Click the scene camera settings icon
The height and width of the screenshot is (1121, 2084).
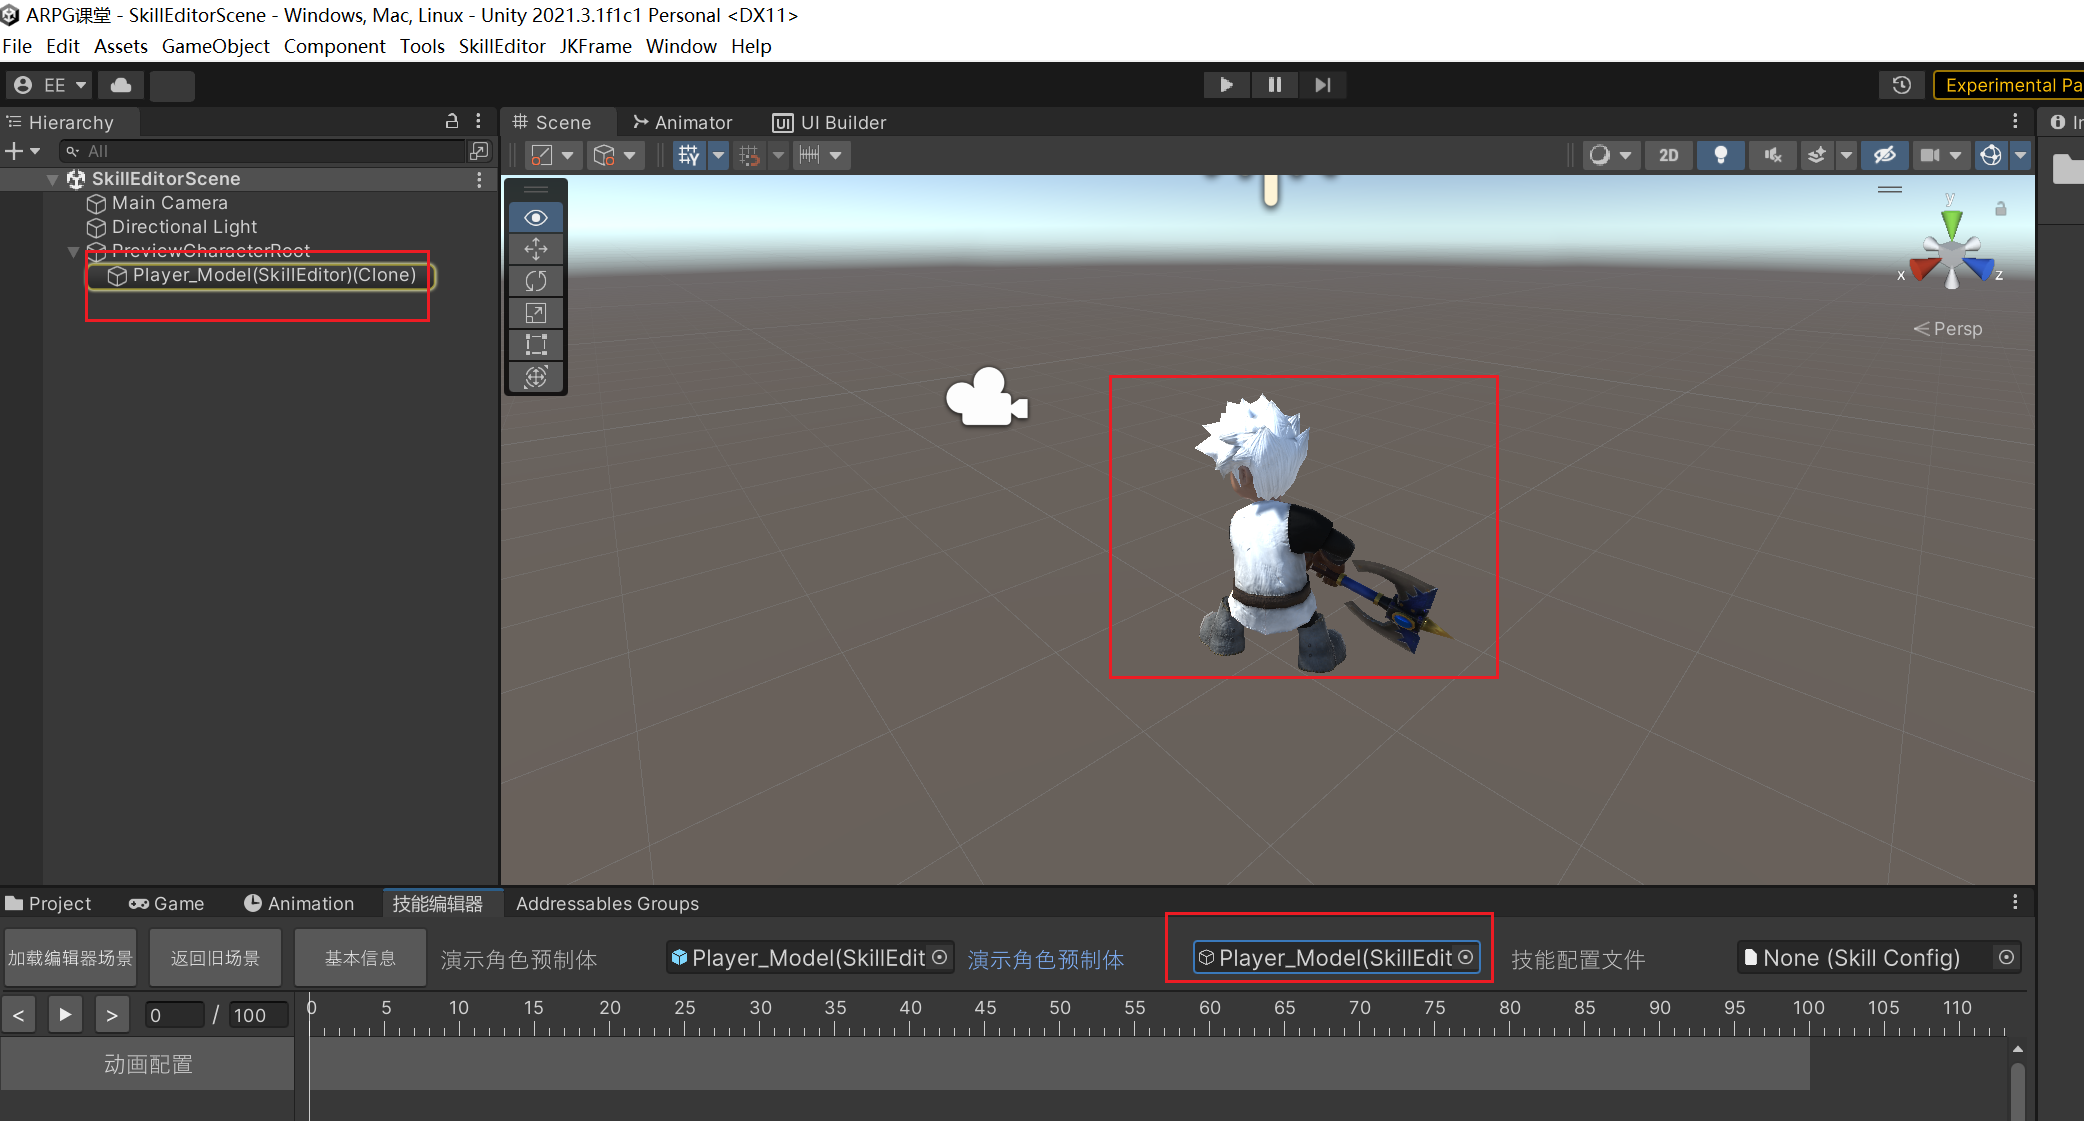pos(1930,155)
